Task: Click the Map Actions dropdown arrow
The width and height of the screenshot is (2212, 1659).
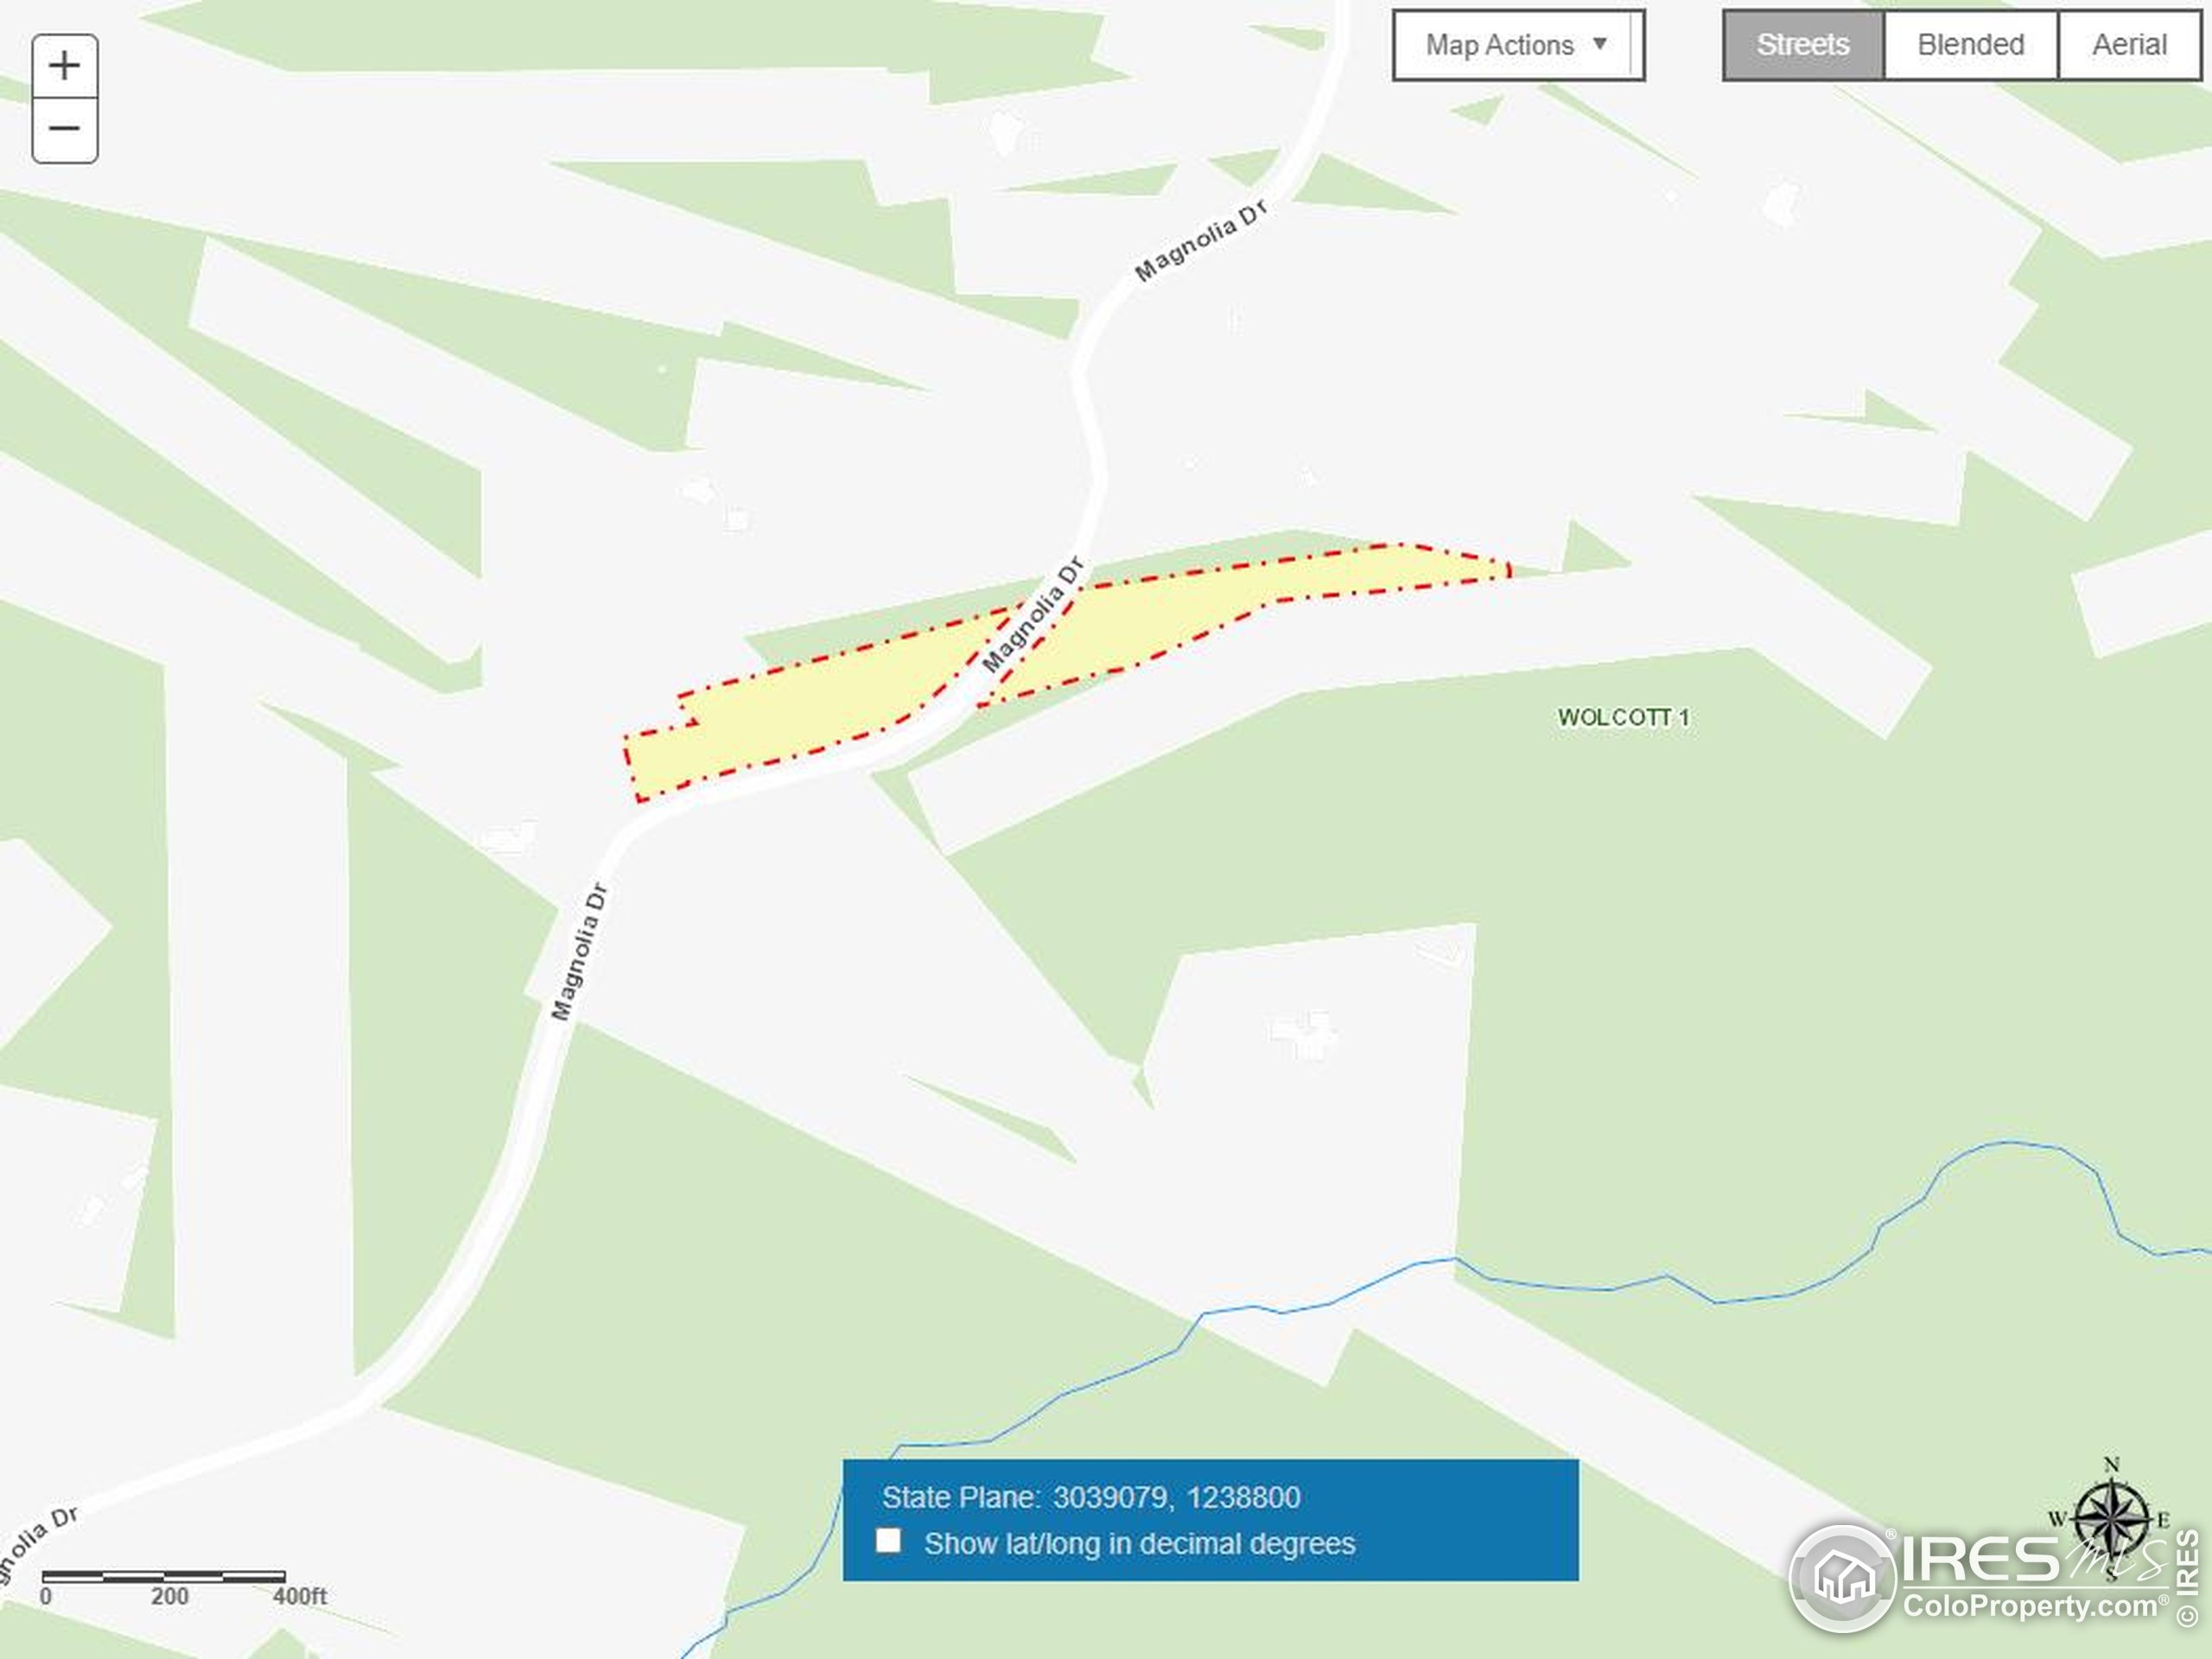Action: coord(1600,44)
